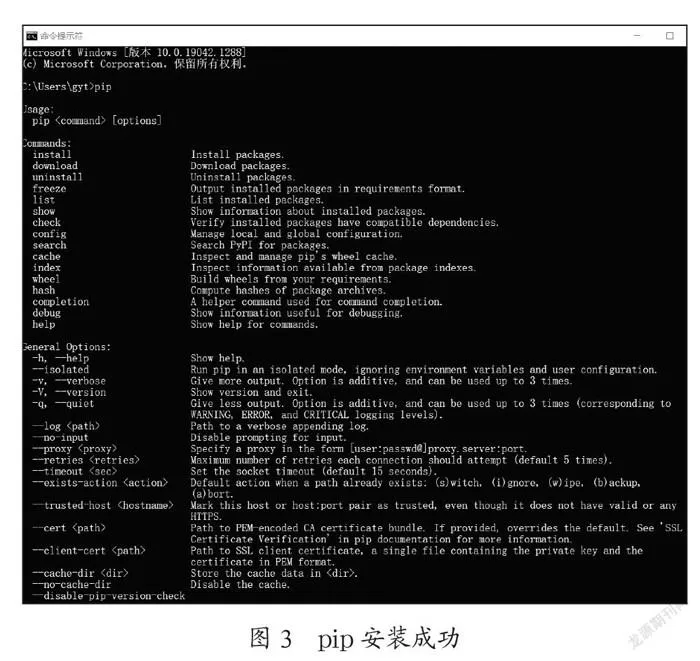Click the 'download' command entry

point(55,166)
